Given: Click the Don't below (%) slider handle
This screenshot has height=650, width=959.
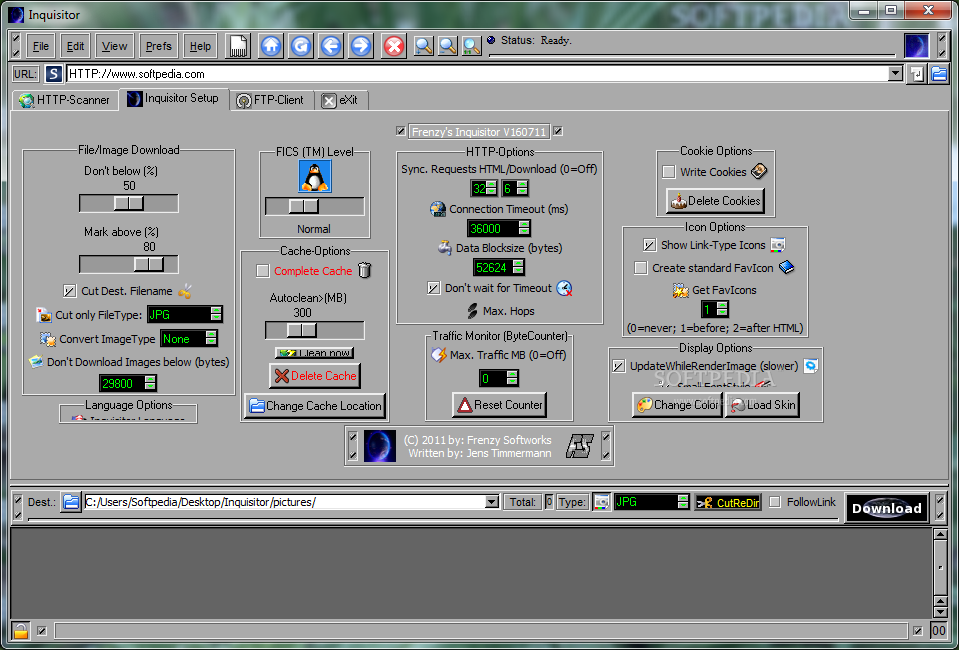Looking at the screenshot, I should [129, 203].
